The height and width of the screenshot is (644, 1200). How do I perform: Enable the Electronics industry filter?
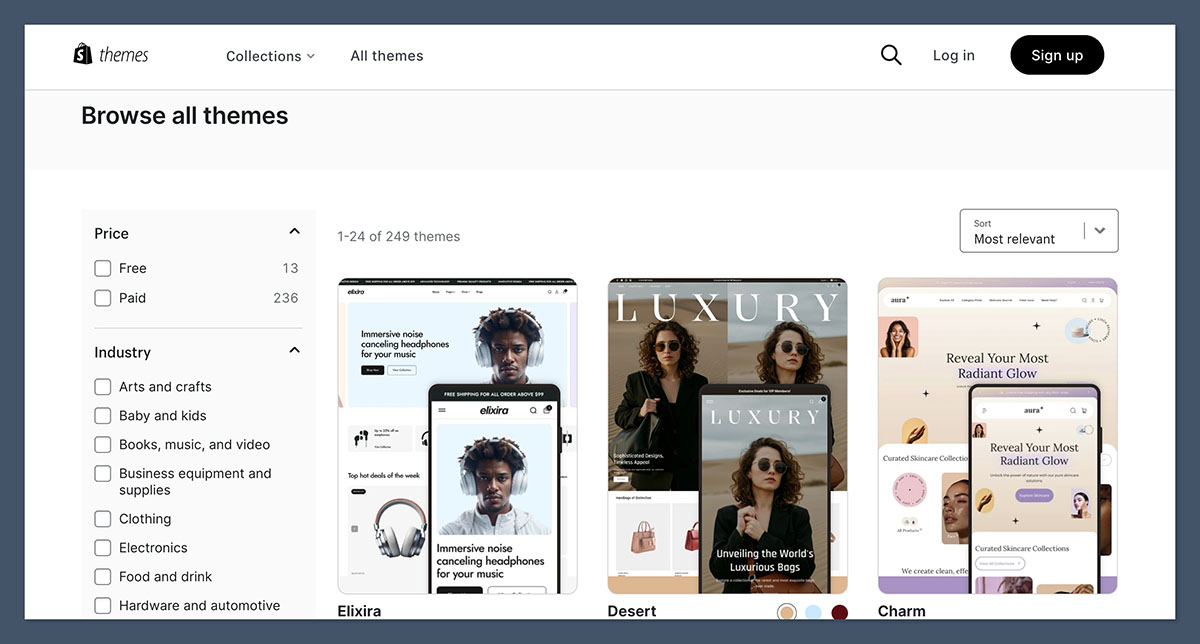point(102,547)
